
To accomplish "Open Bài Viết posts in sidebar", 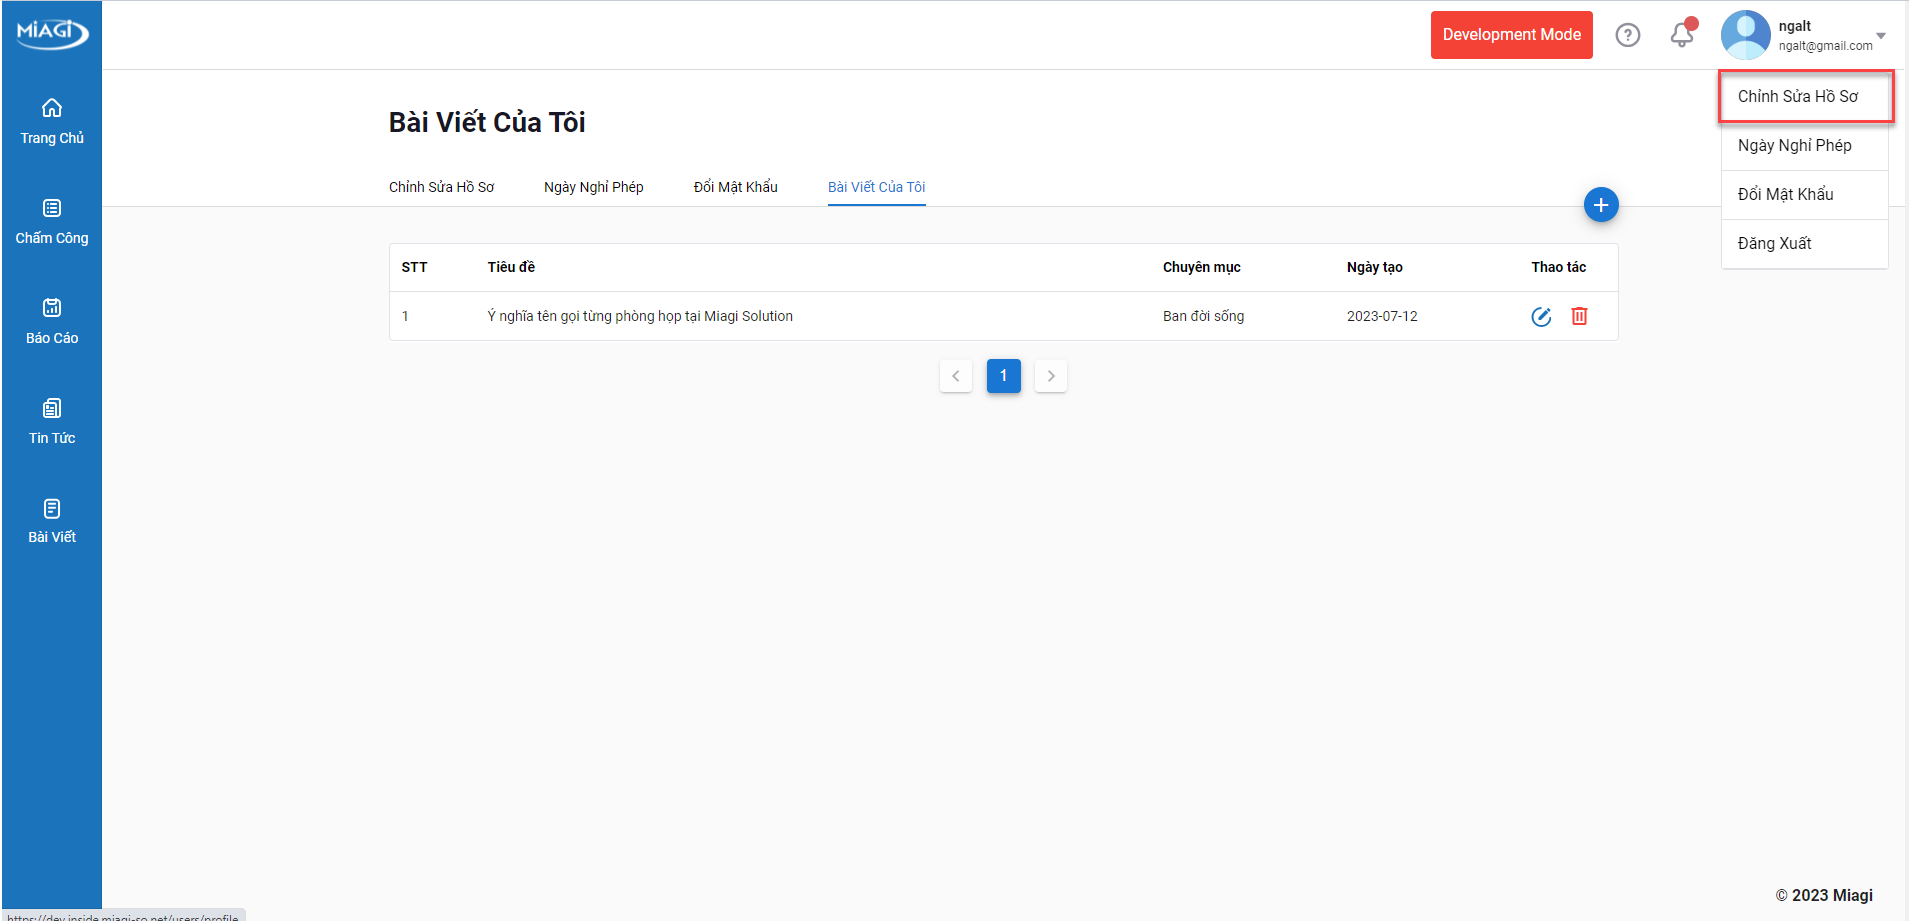I will point(52,521).
